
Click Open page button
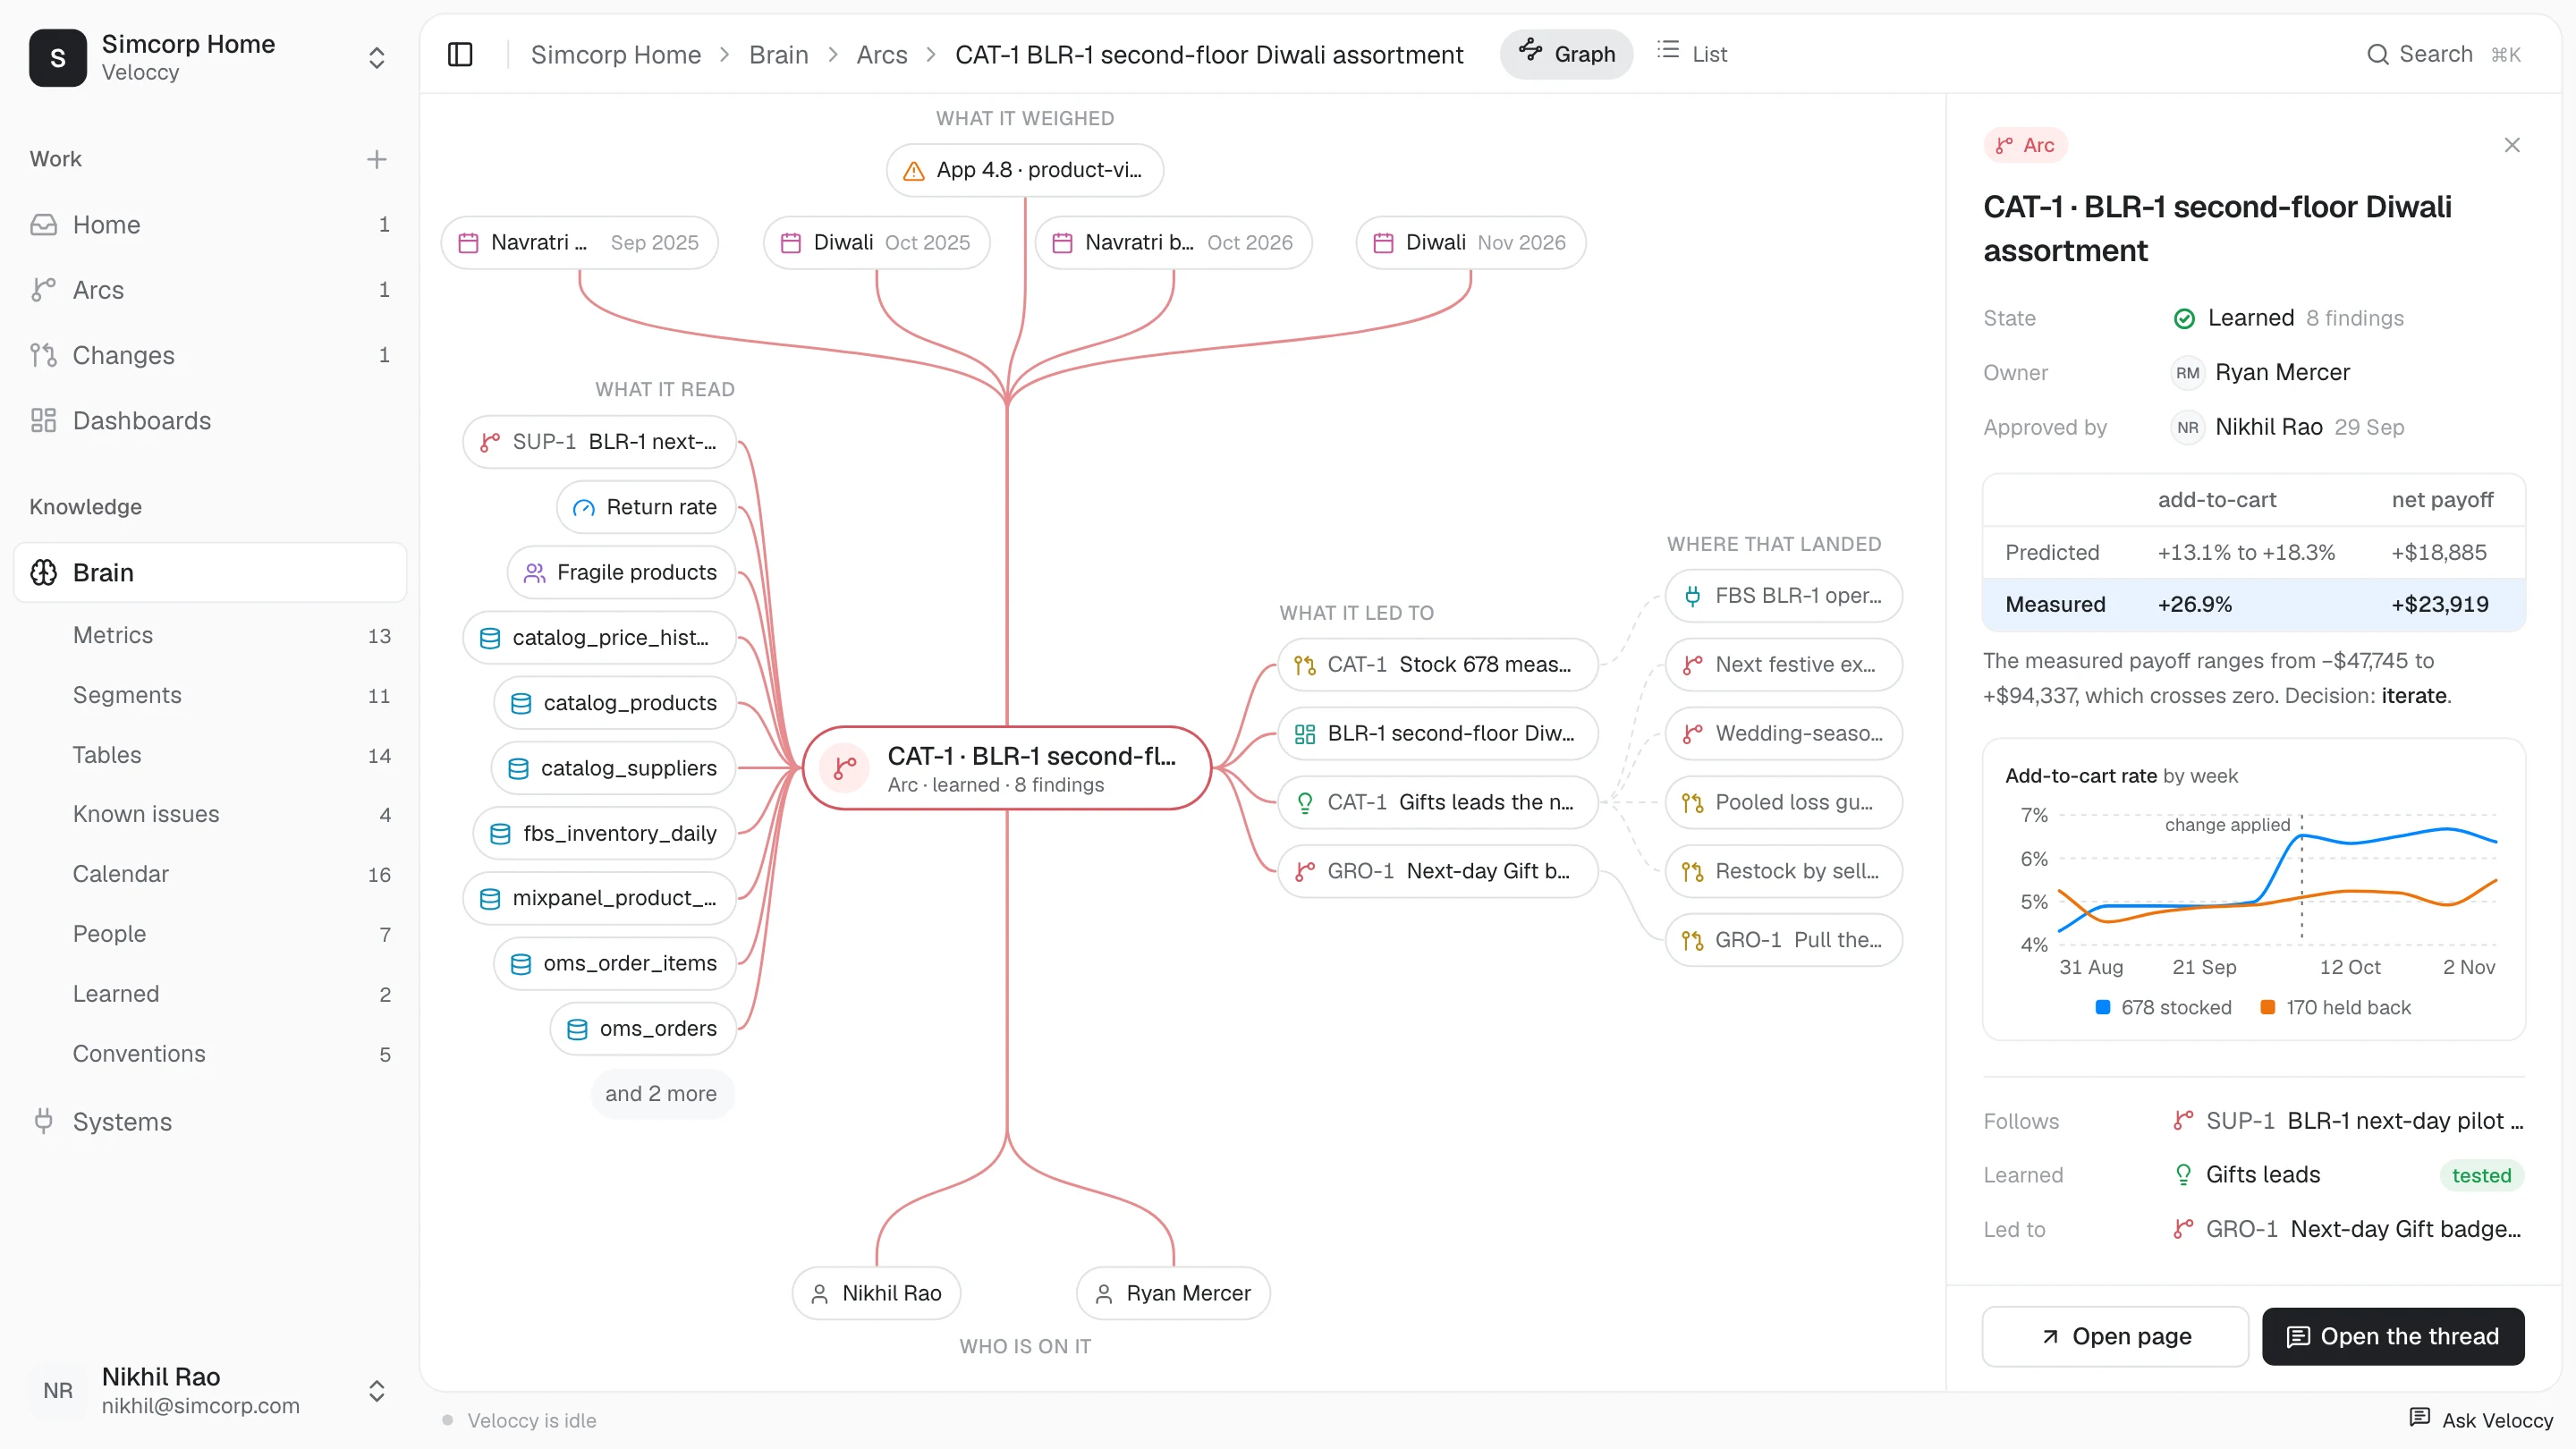[2115, 1336]
